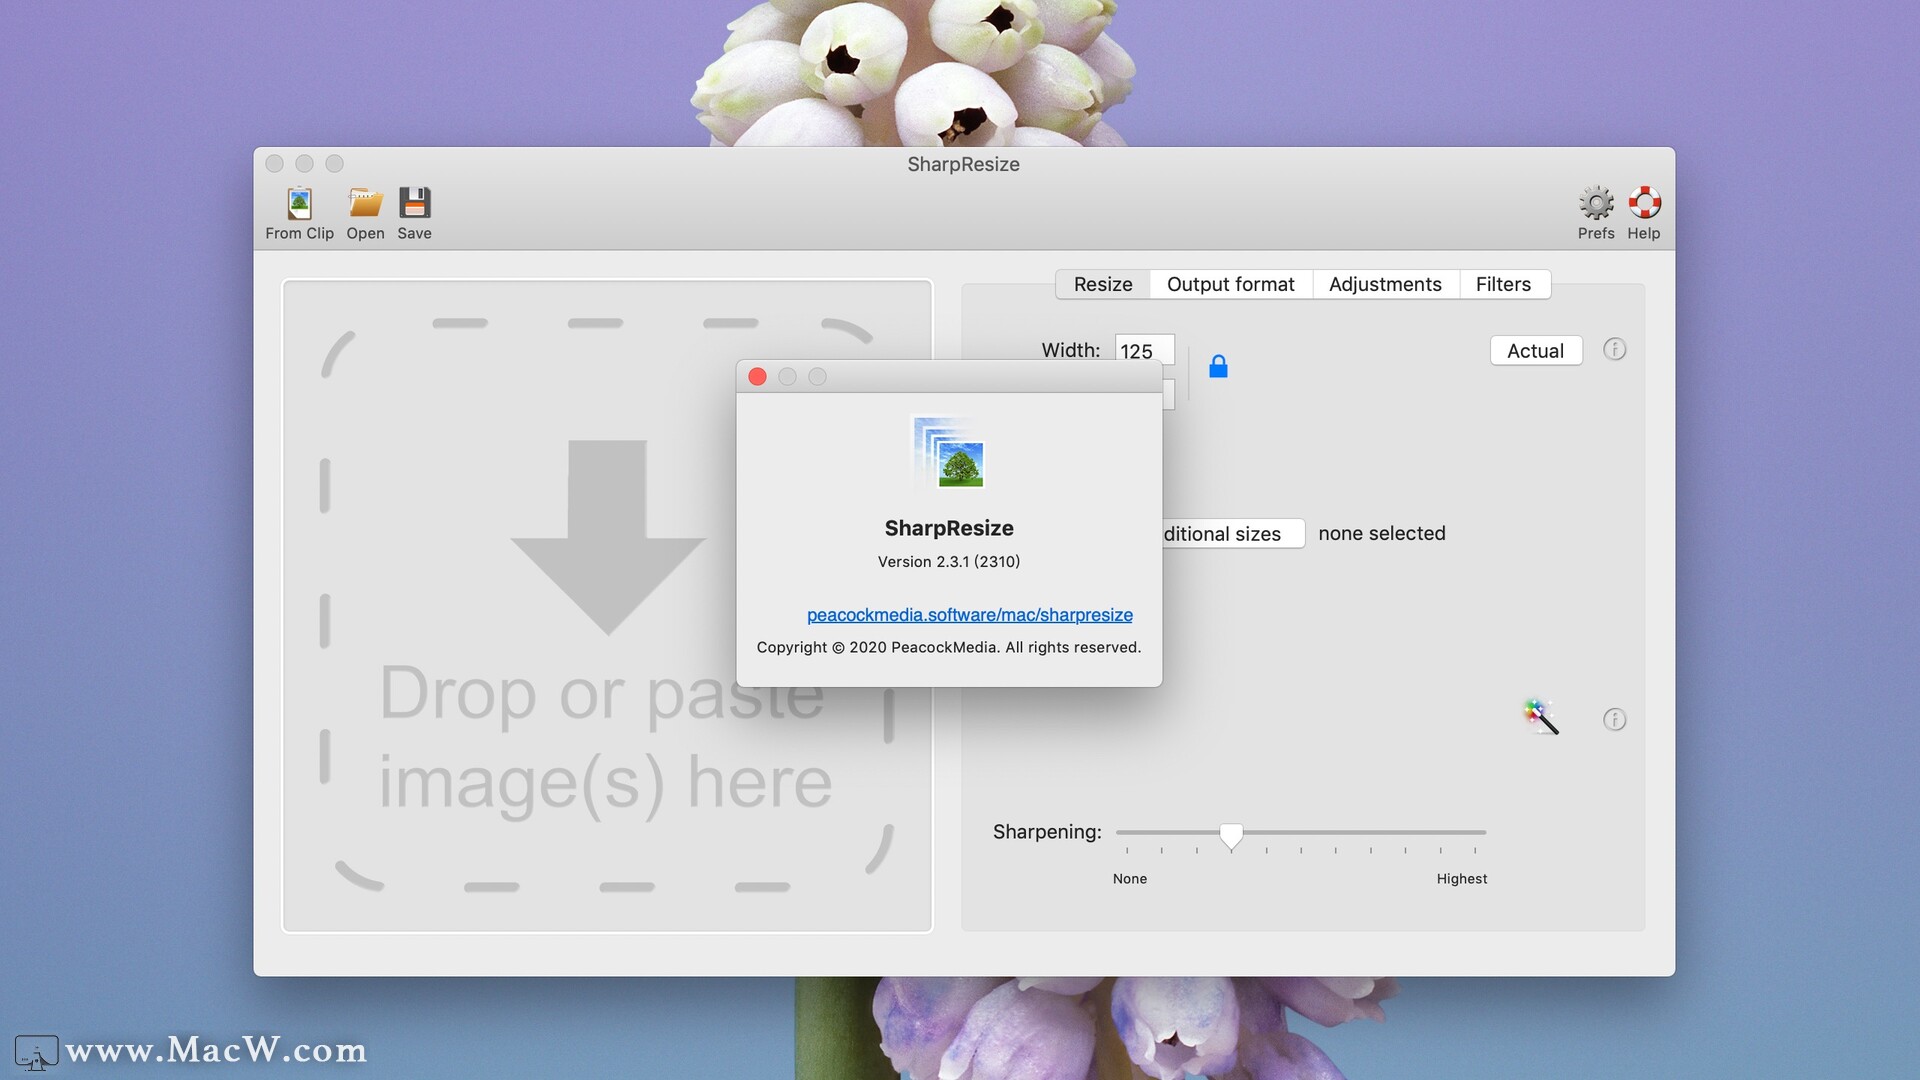Viewport: 1920px width, 1080px height.
Task: Click the magic wand auto-sharpen icon
Action: 1541,717
